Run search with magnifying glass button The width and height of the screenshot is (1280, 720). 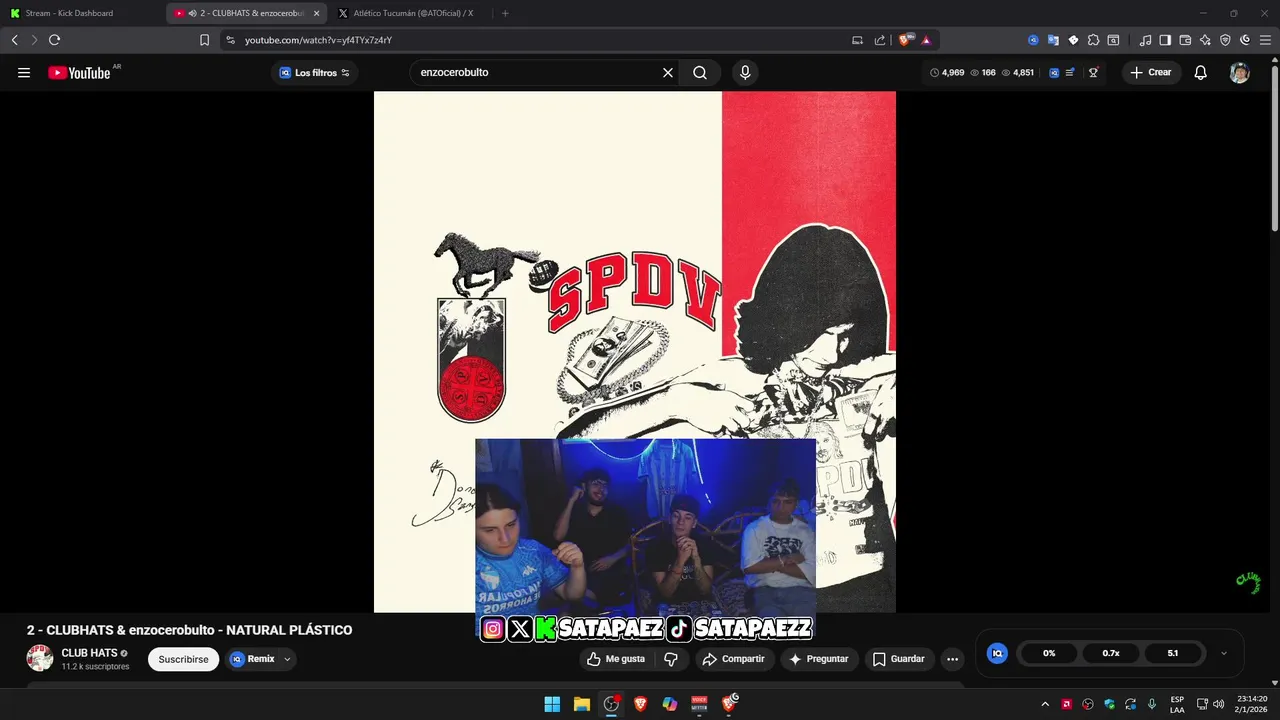pyautogui.click(x=700, y=73)
